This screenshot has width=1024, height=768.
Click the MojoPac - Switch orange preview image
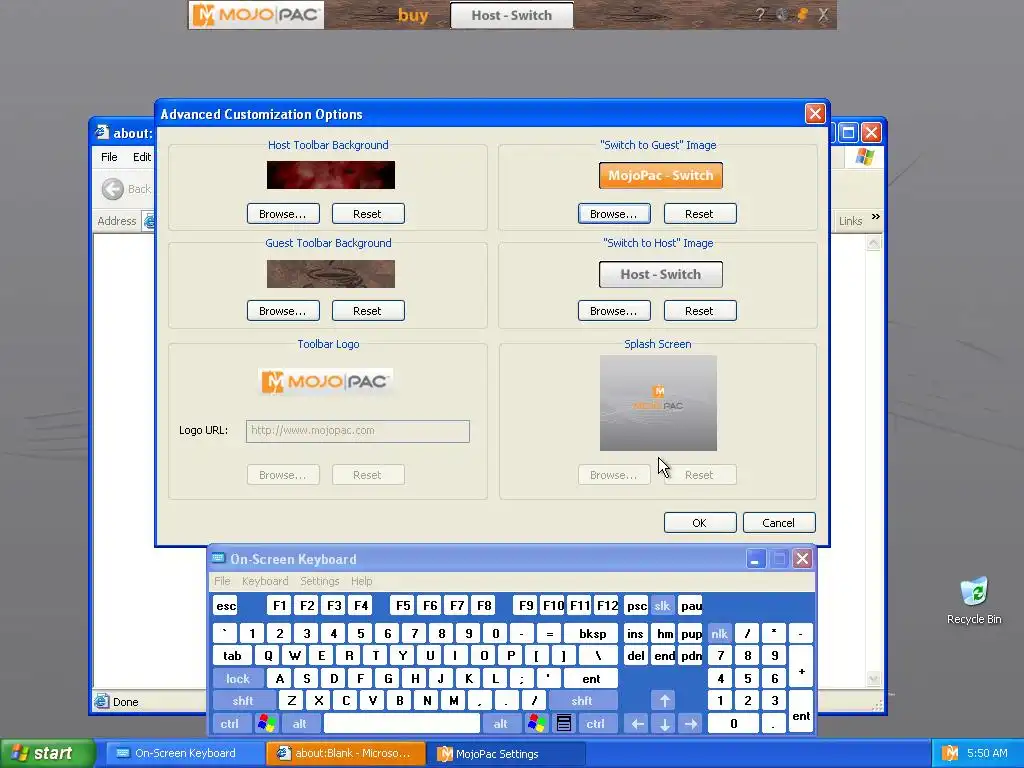[660, 176]
